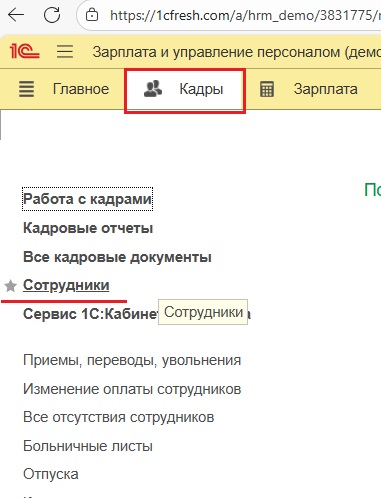The image size is (381, 498).
Task: Open the main hamburger menu beside the 1C logo
Action: point(65,52)
